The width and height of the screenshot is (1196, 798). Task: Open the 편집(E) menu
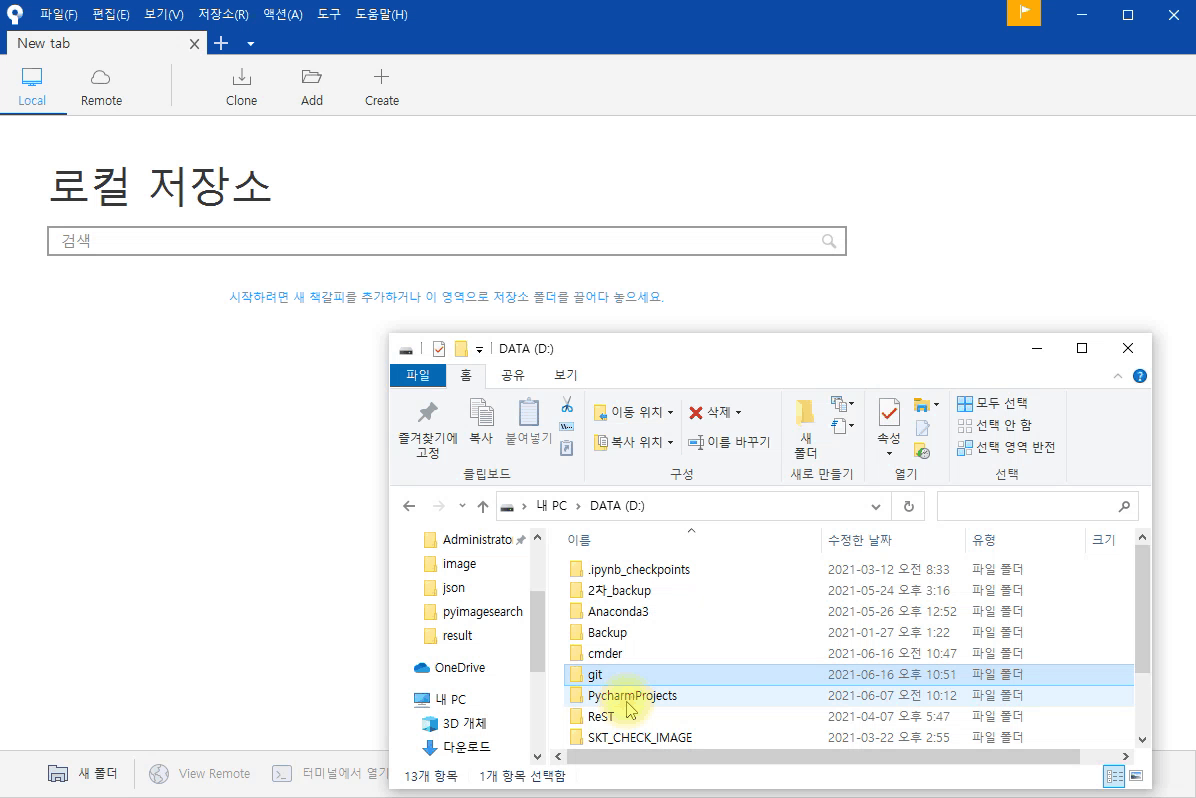click(111, 14)
